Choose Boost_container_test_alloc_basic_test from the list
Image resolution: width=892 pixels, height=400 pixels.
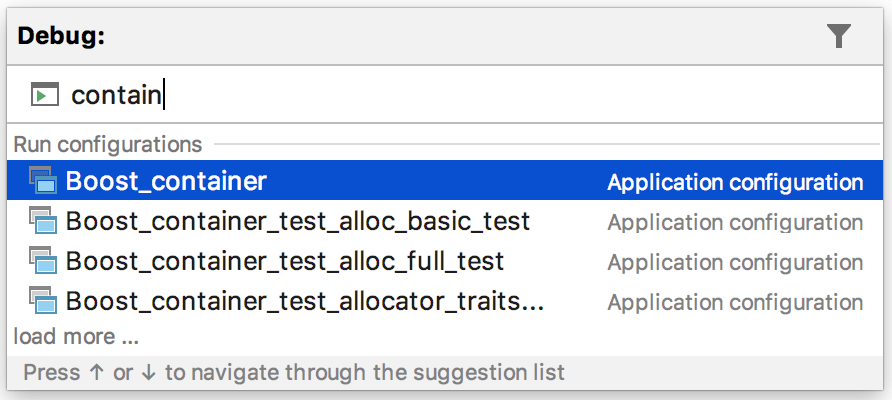click(x=298, y=221)
